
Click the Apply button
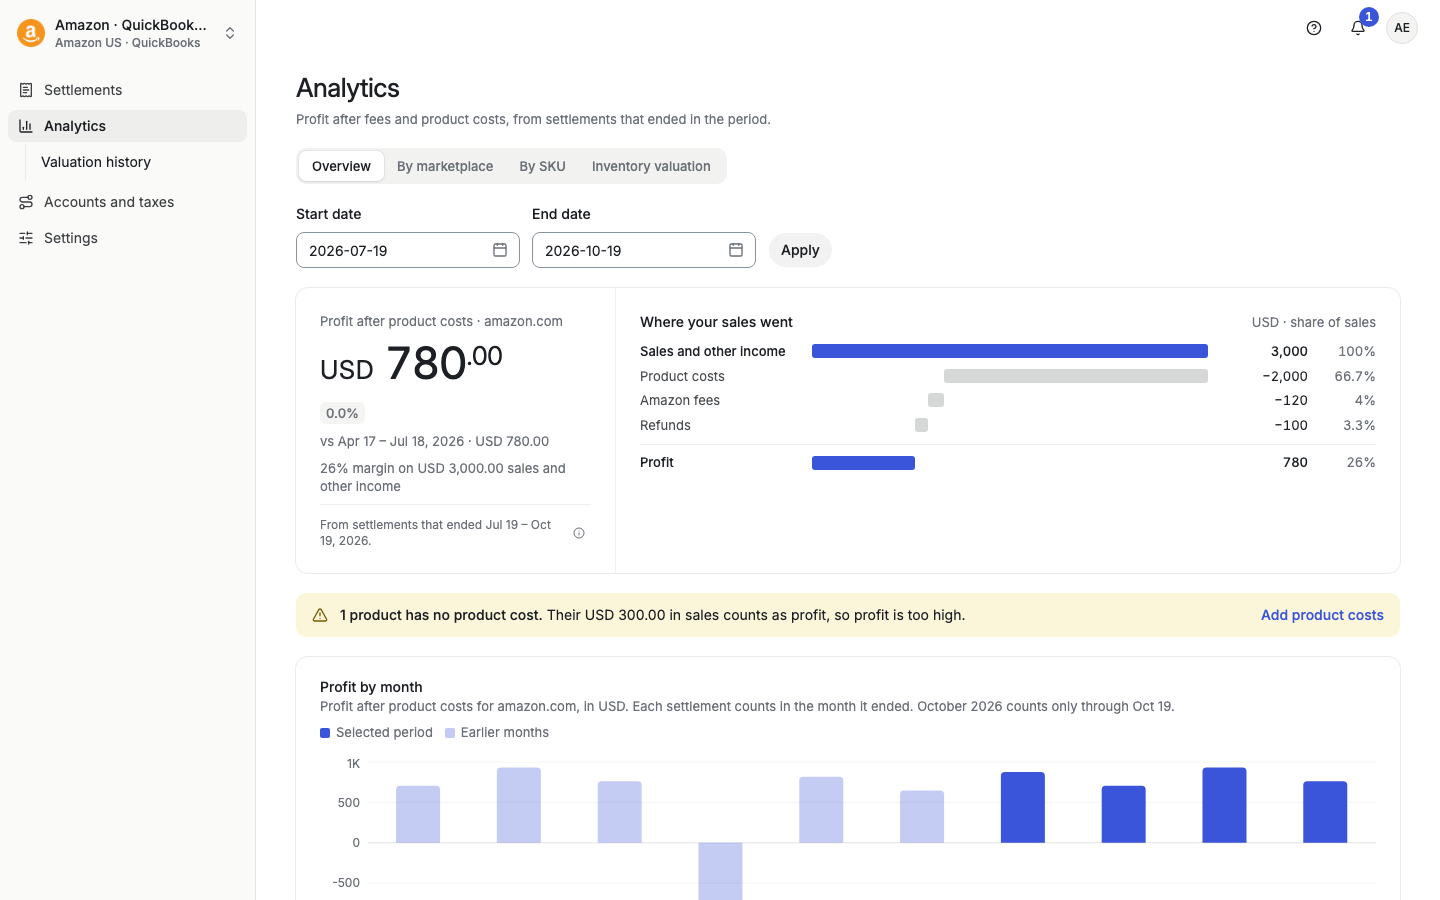800,250
